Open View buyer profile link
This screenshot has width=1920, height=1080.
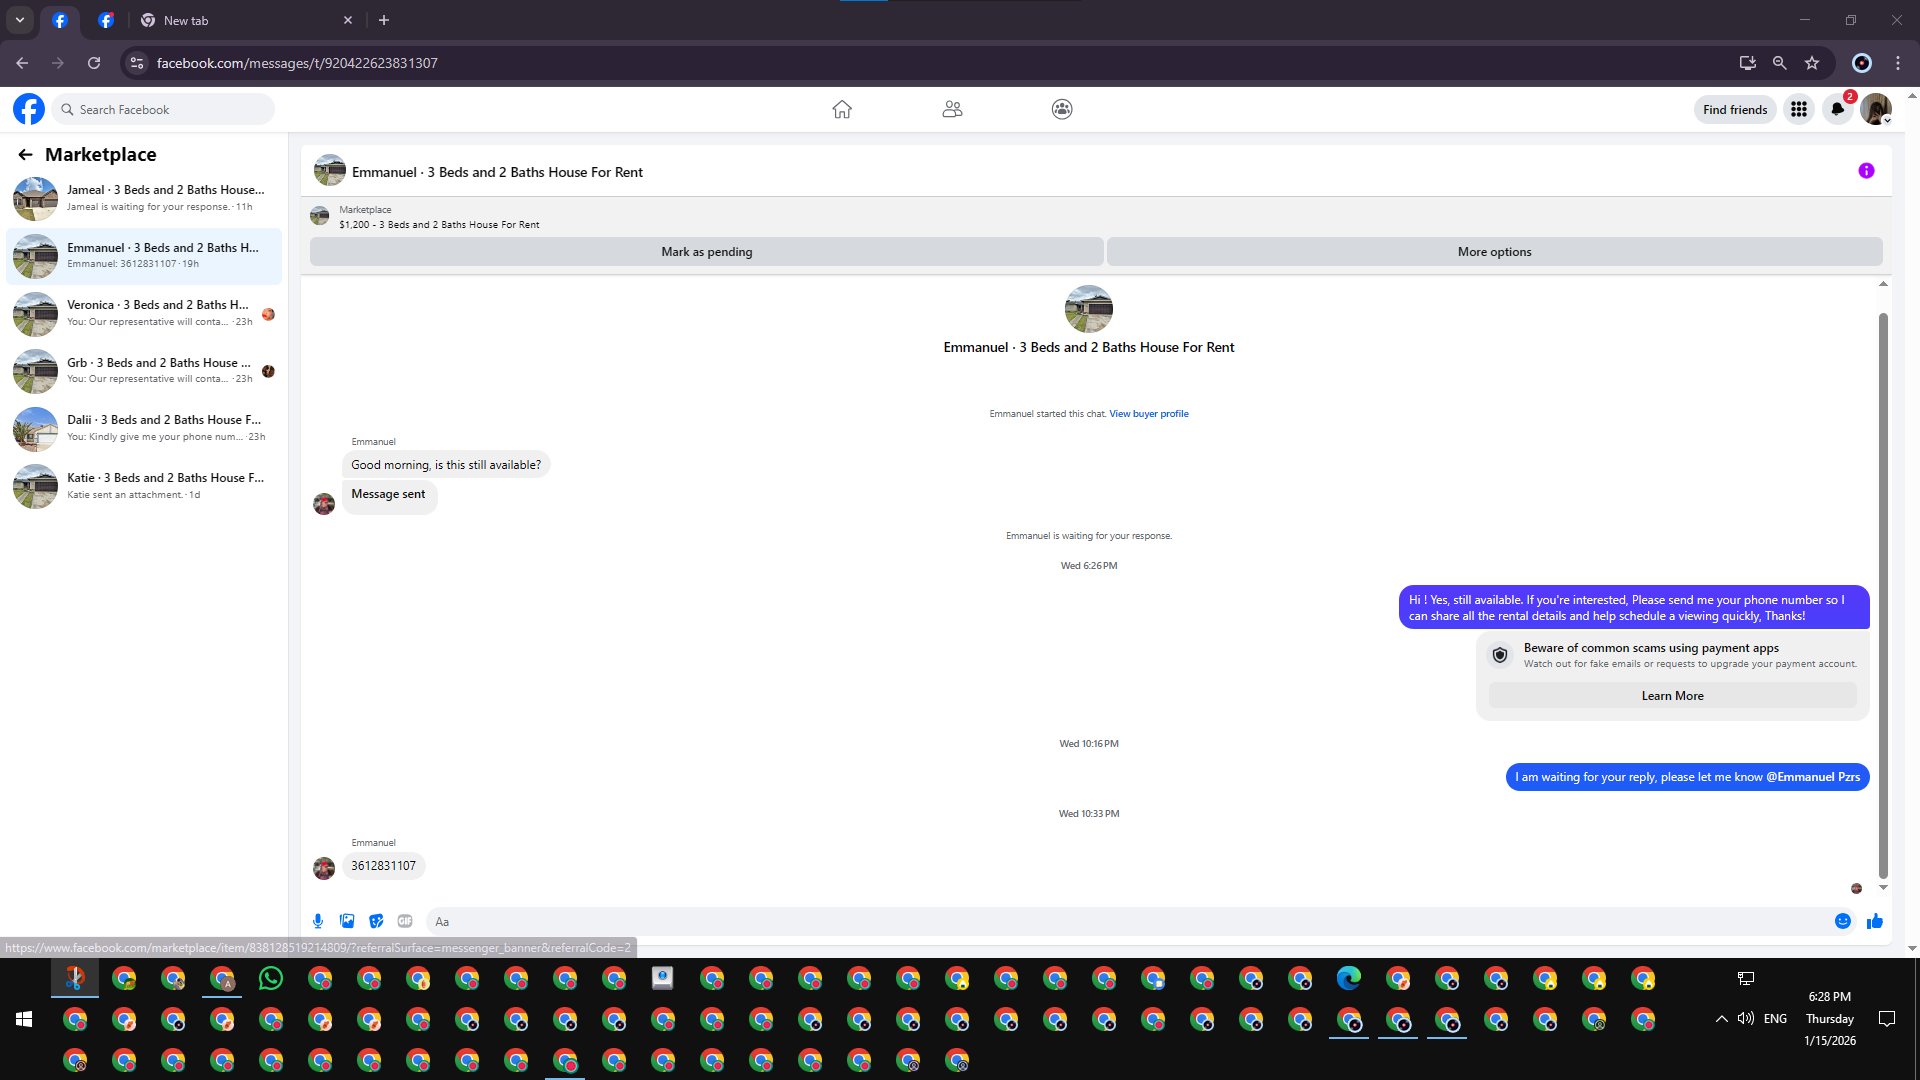click(x=1148, y=413)
